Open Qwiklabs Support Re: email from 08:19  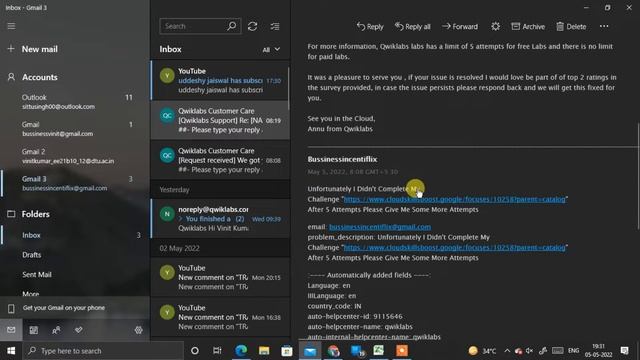coord(220,120)
